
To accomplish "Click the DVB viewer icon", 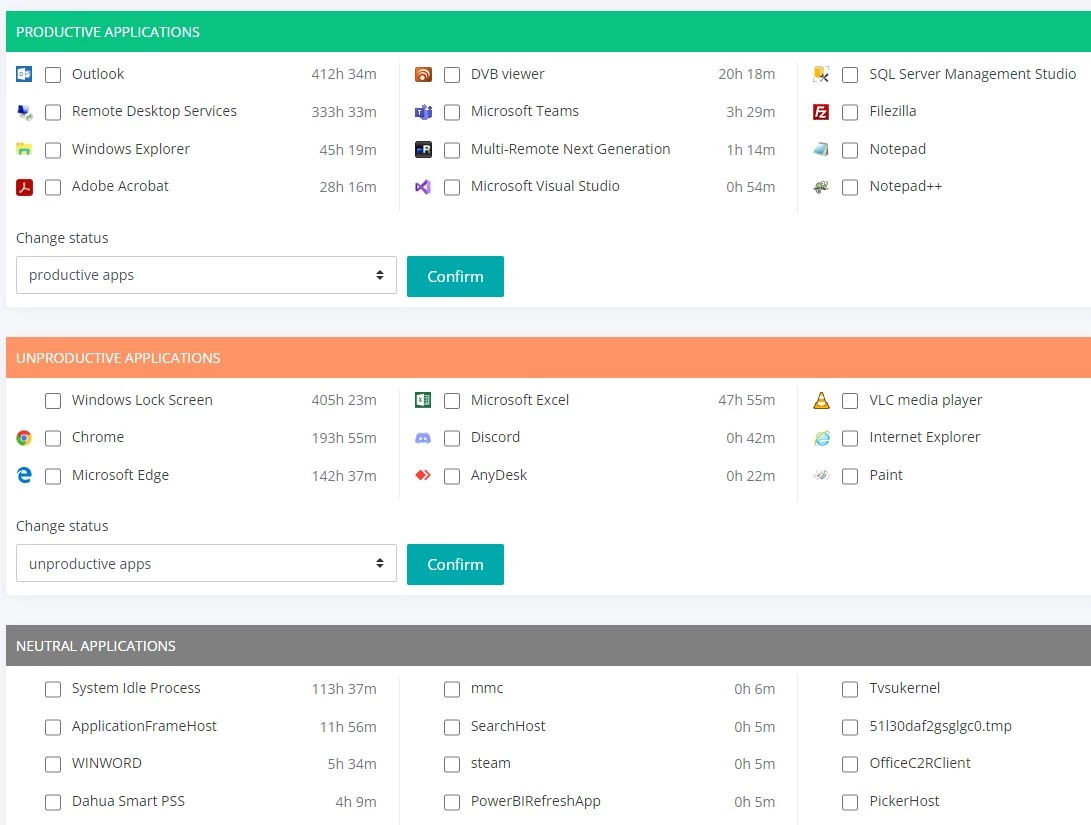I will pos(423,74).
